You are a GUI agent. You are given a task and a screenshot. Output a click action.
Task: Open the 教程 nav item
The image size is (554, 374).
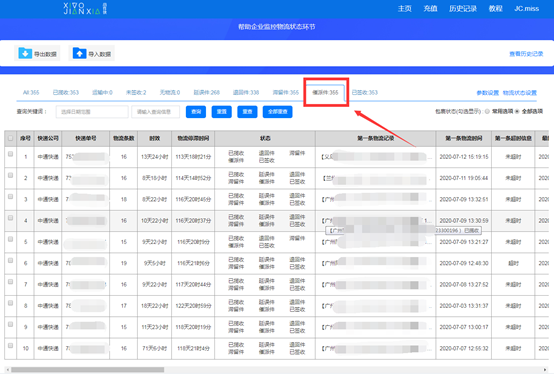[495, 8]
